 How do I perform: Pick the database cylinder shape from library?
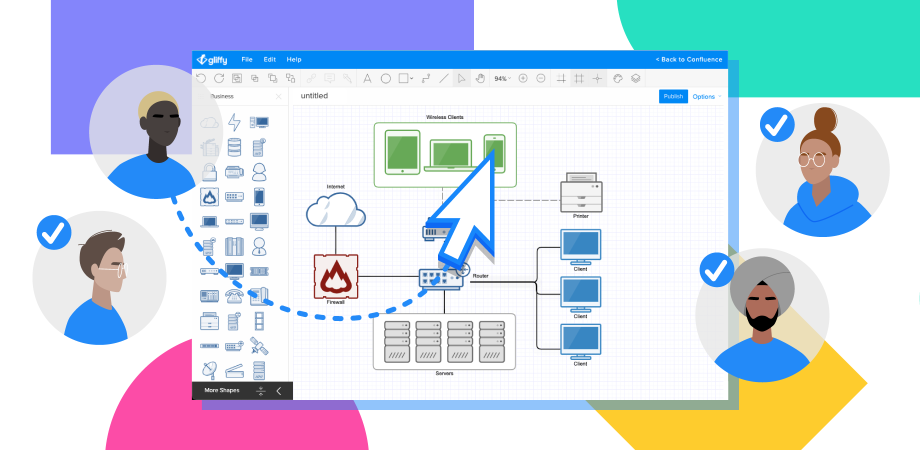point(234,147)
